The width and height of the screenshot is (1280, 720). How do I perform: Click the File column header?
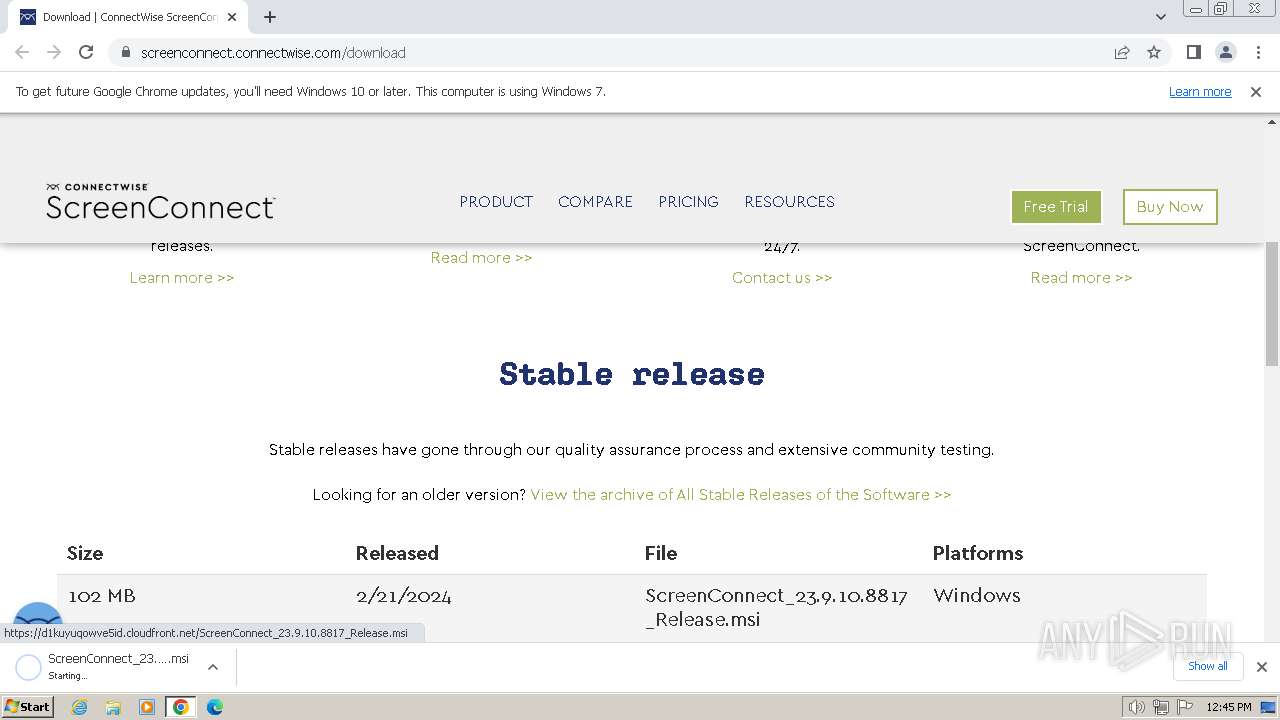661,553
